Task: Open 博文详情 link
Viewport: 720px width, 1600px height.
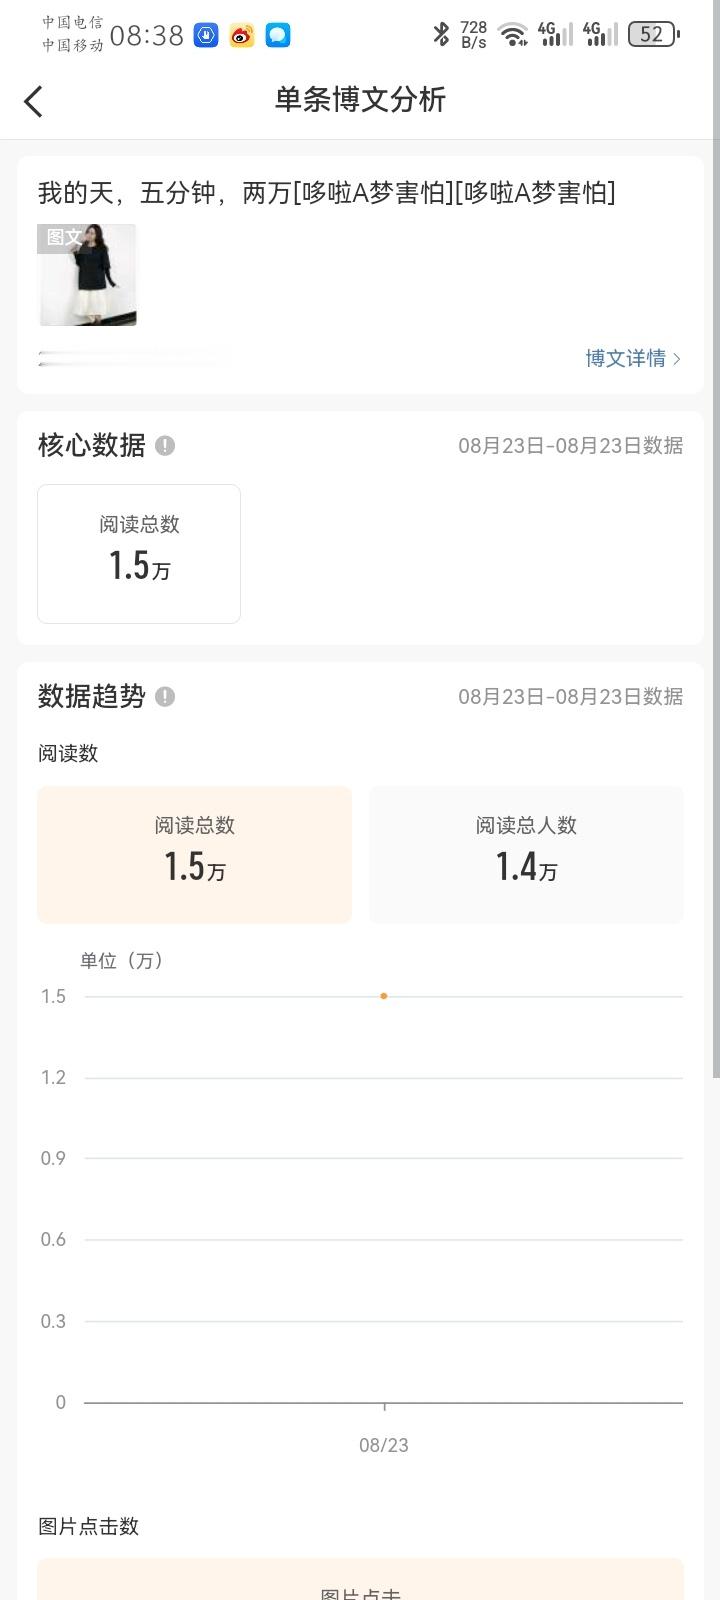Action: [626, 358]
